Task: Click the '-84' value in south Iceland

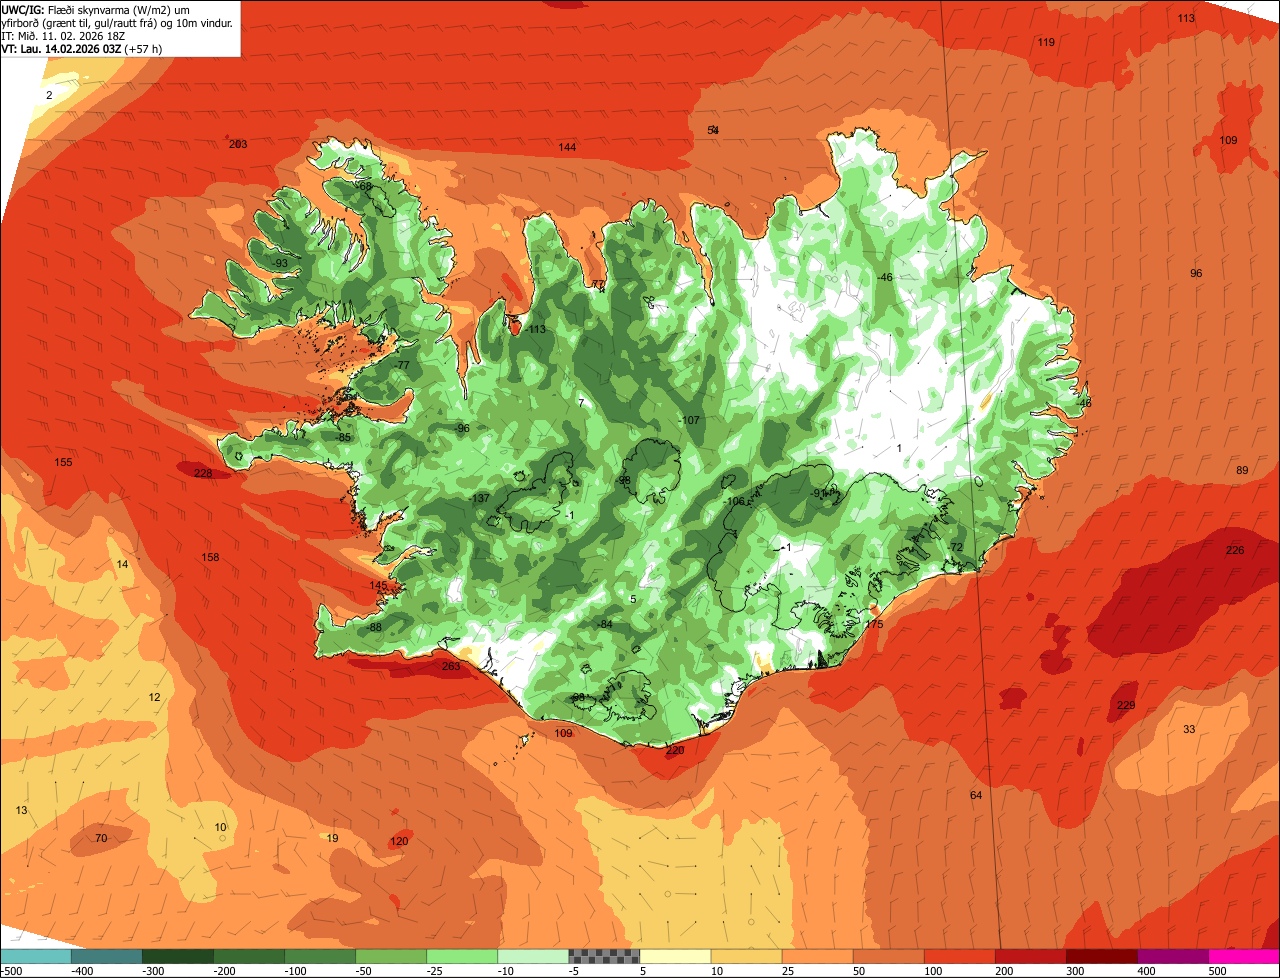Action: pos(604,625)
